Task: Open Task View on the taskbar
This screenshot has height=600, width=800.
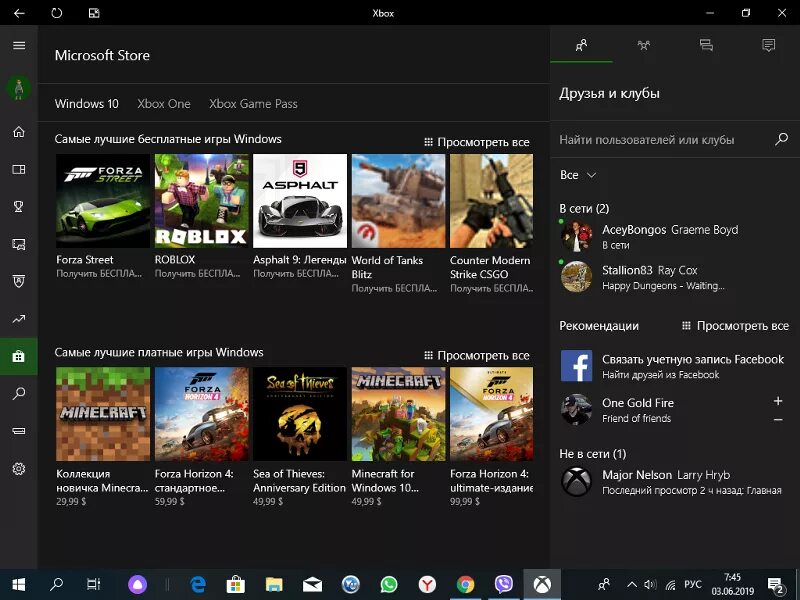Action: point(93,584)
